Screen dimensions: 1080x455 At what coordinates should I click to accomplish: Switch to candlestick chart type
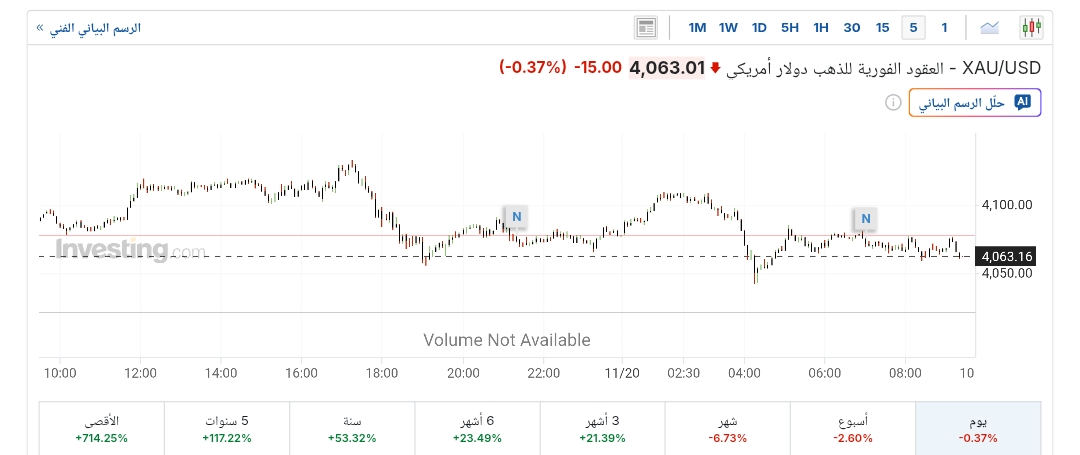click(1031, 27)
